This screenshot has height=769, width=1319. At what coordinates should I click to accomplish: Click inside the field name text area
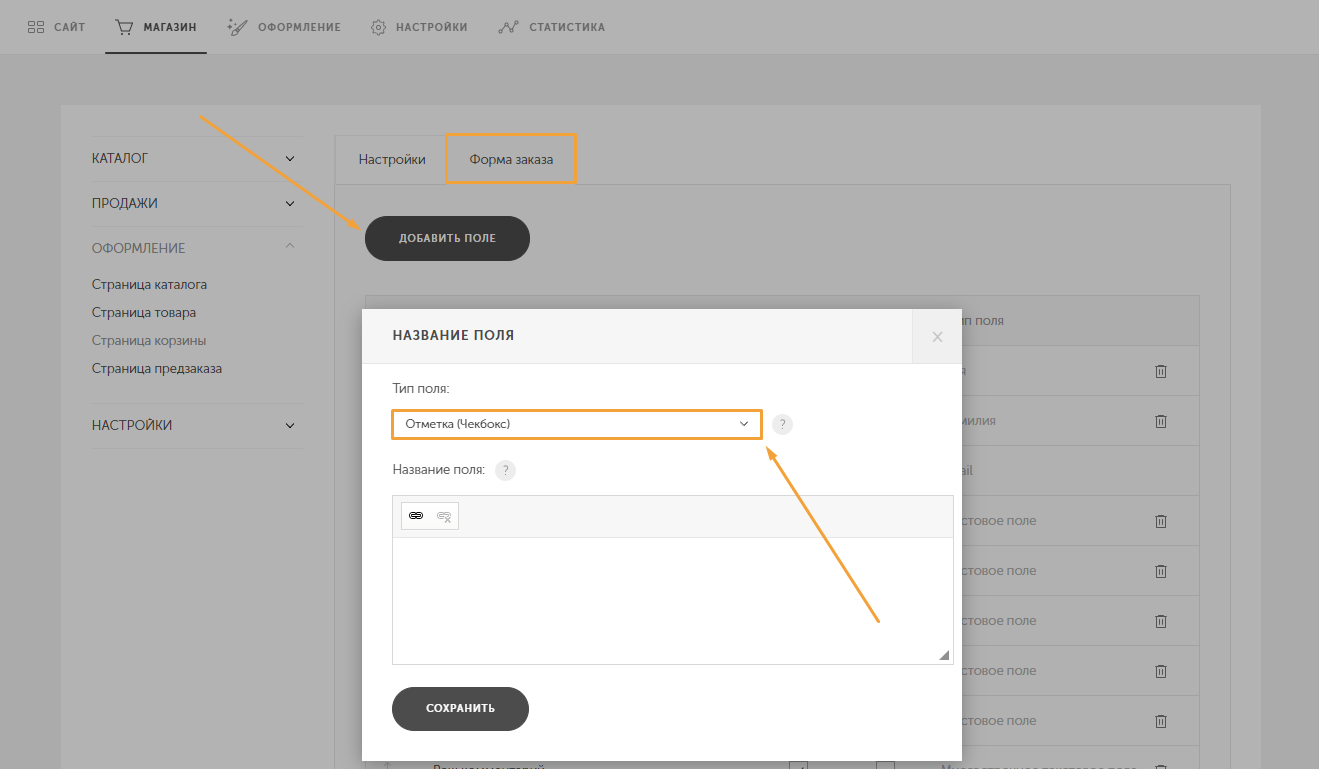coord(672,600)
